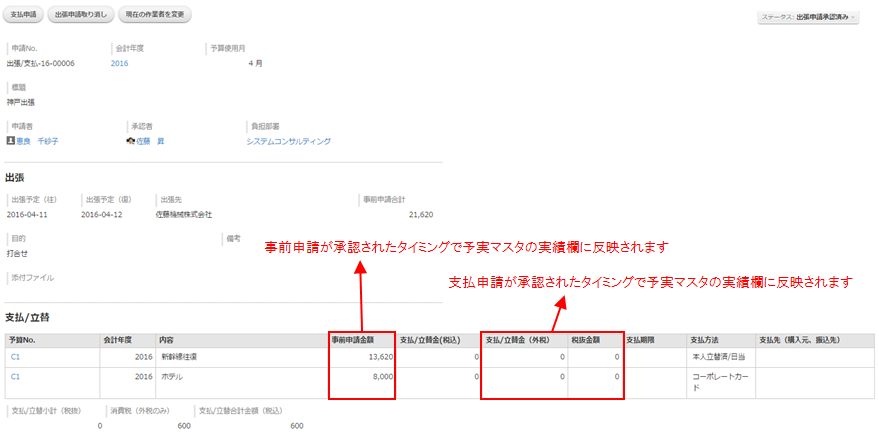Click the 本人立替済/日当 payment method cell
This screenshot has width=879, height=435.
(721, 357)
